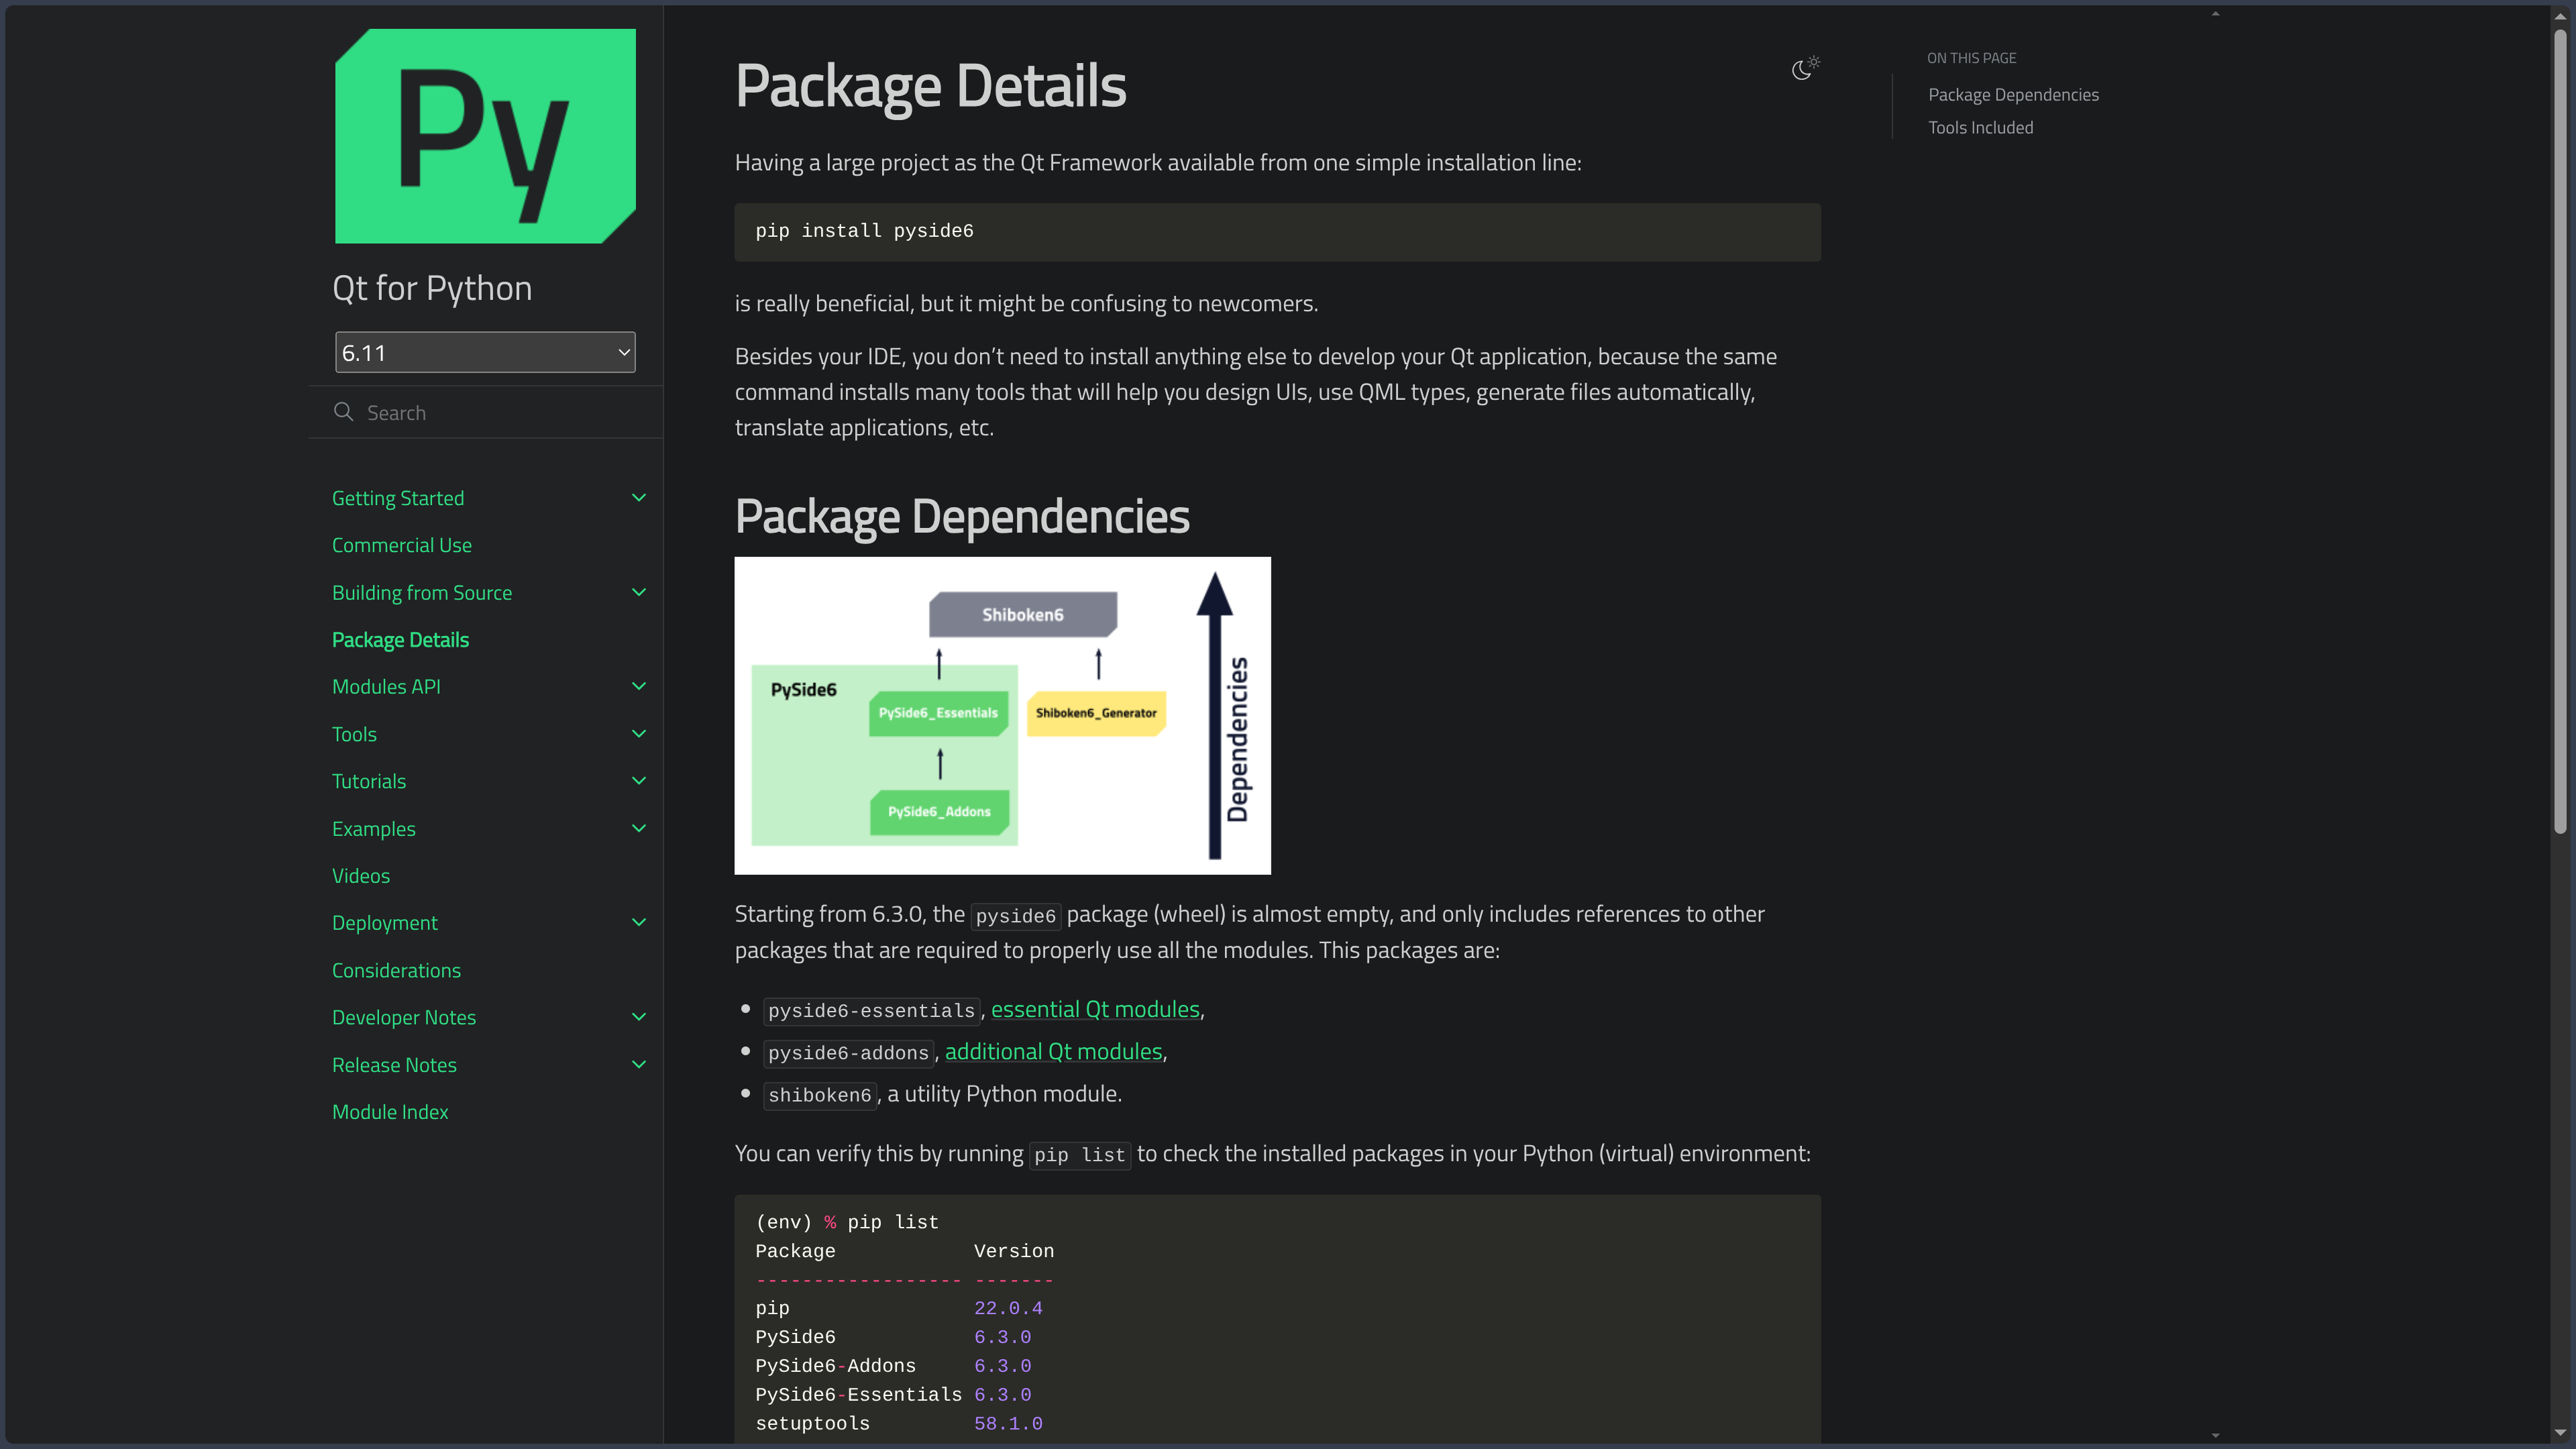Click the PySide6-Essentials row in pip list

coord(893,1394)
